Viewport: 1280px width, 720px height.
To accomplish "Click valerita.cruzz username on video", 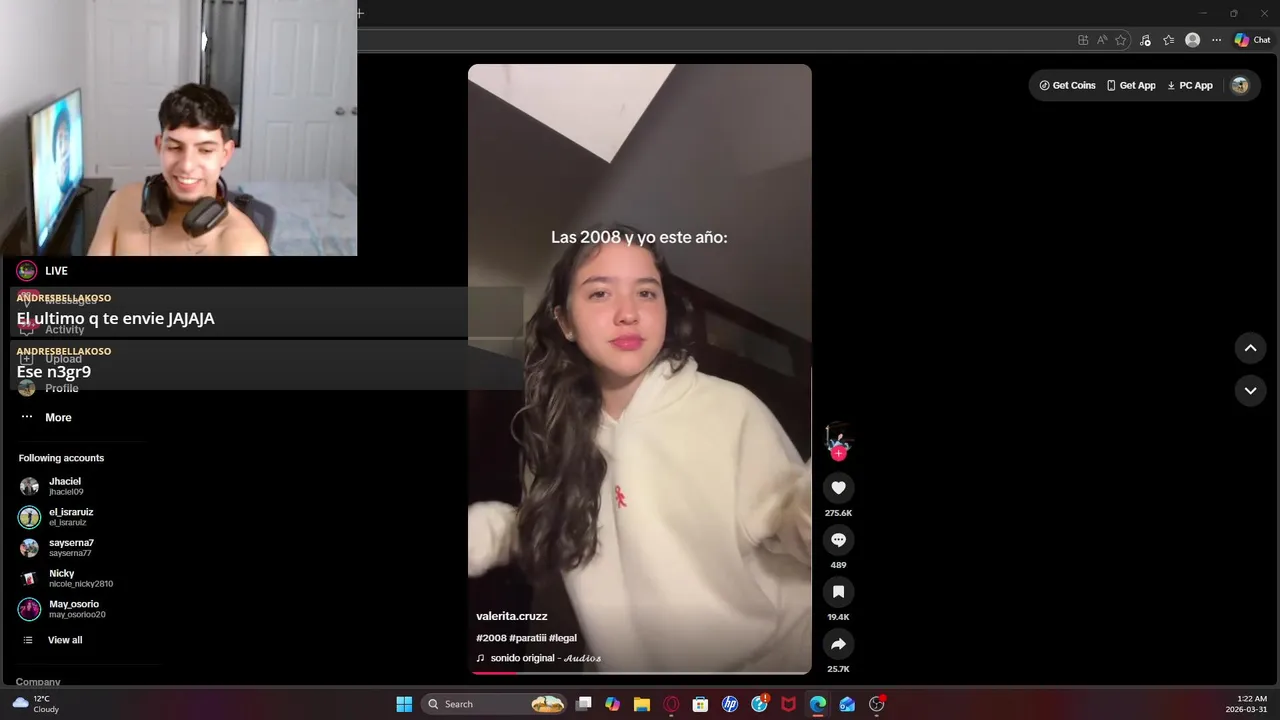I will pyautogui.click(x=512, y=616).
